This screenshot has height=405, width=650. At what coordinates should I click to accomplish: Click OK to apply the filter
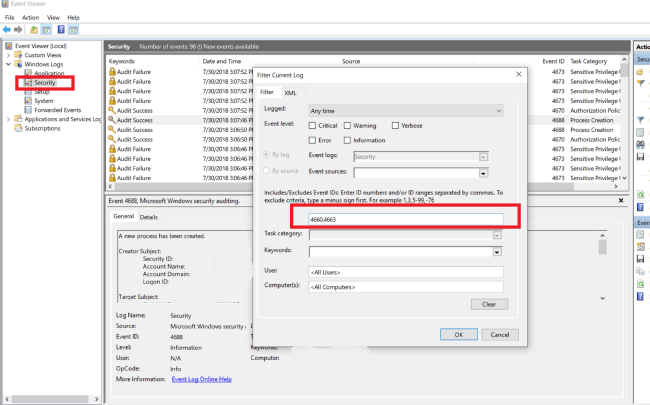(458, 335)
